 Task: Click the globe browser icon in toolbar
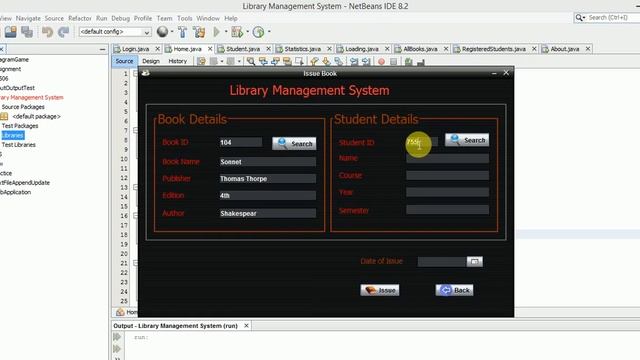[162, 31]
